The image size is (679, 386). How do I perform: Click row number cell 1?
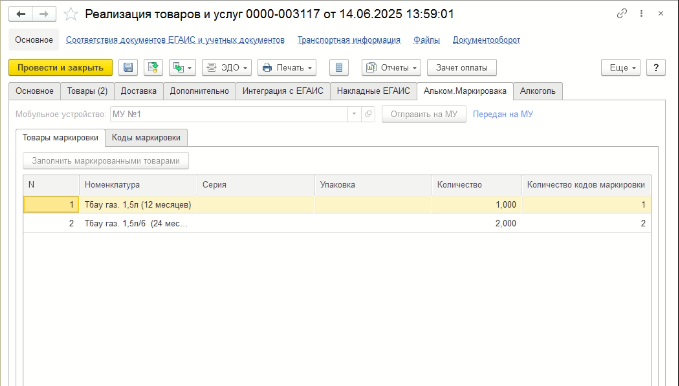[x=51, y=204]
